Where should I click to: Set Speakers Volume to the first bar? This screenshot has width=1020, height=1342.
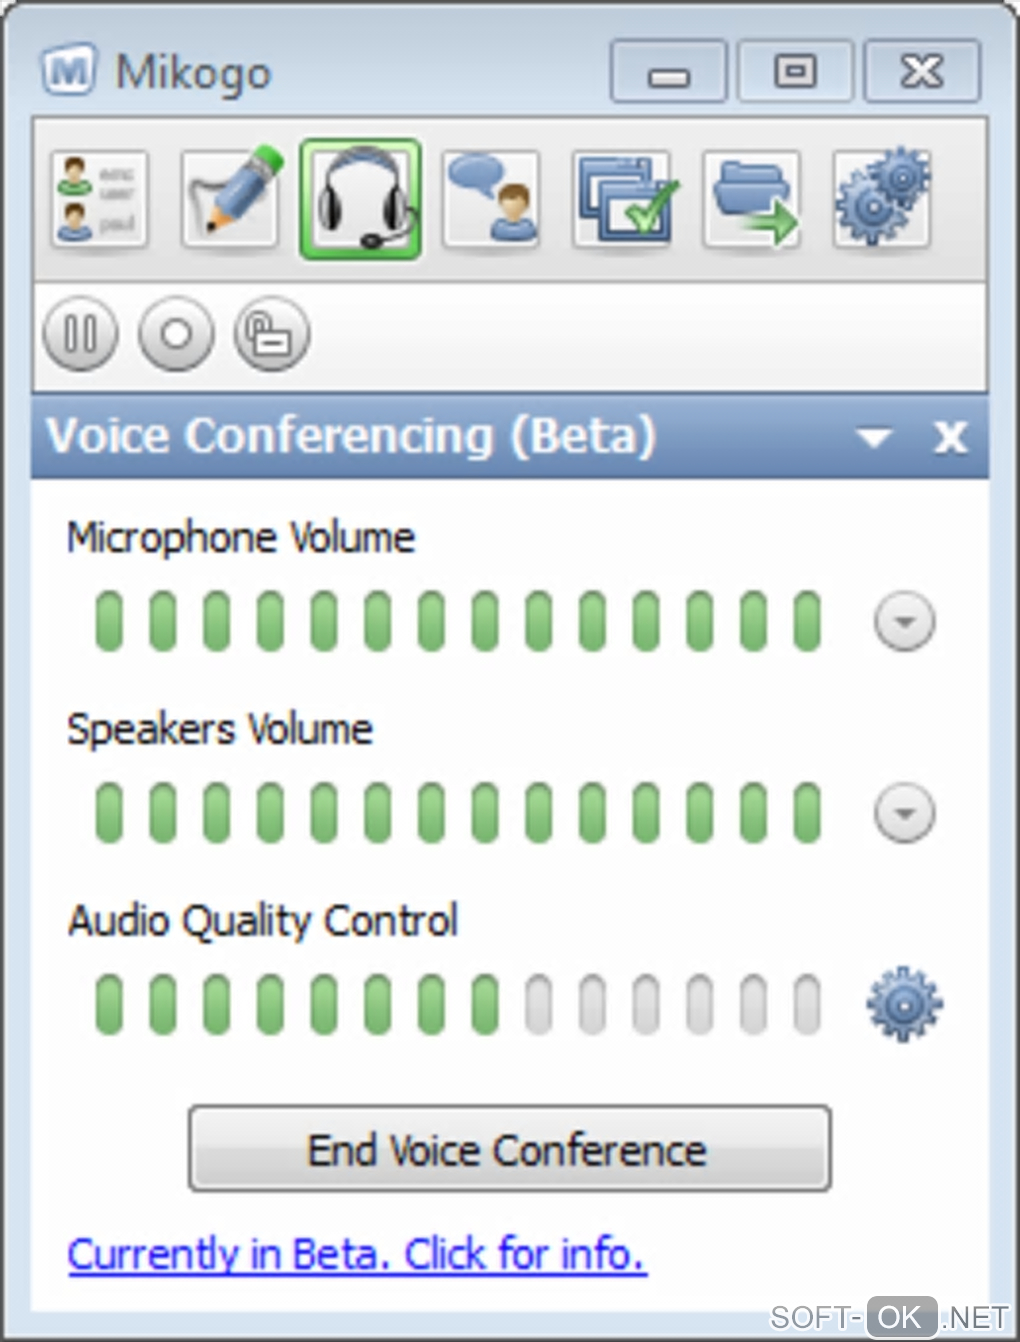[109, 812]
